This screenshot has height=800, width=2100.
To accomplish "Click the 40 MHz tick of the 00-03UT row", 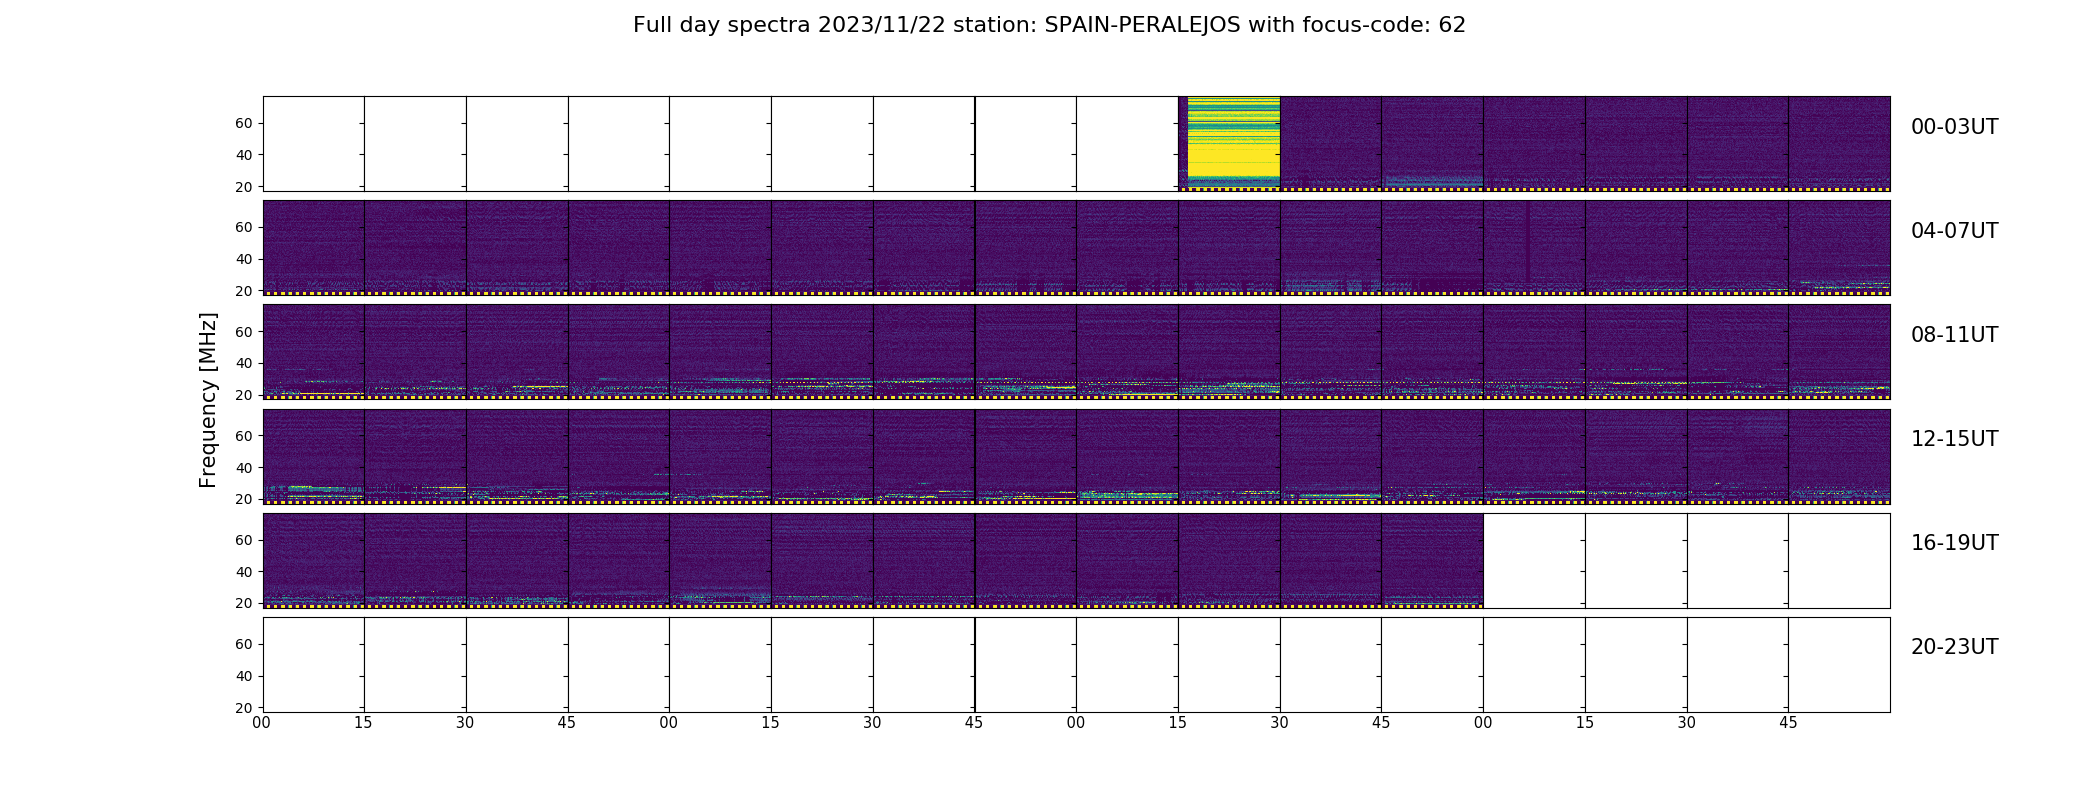I will pos(244,155).
